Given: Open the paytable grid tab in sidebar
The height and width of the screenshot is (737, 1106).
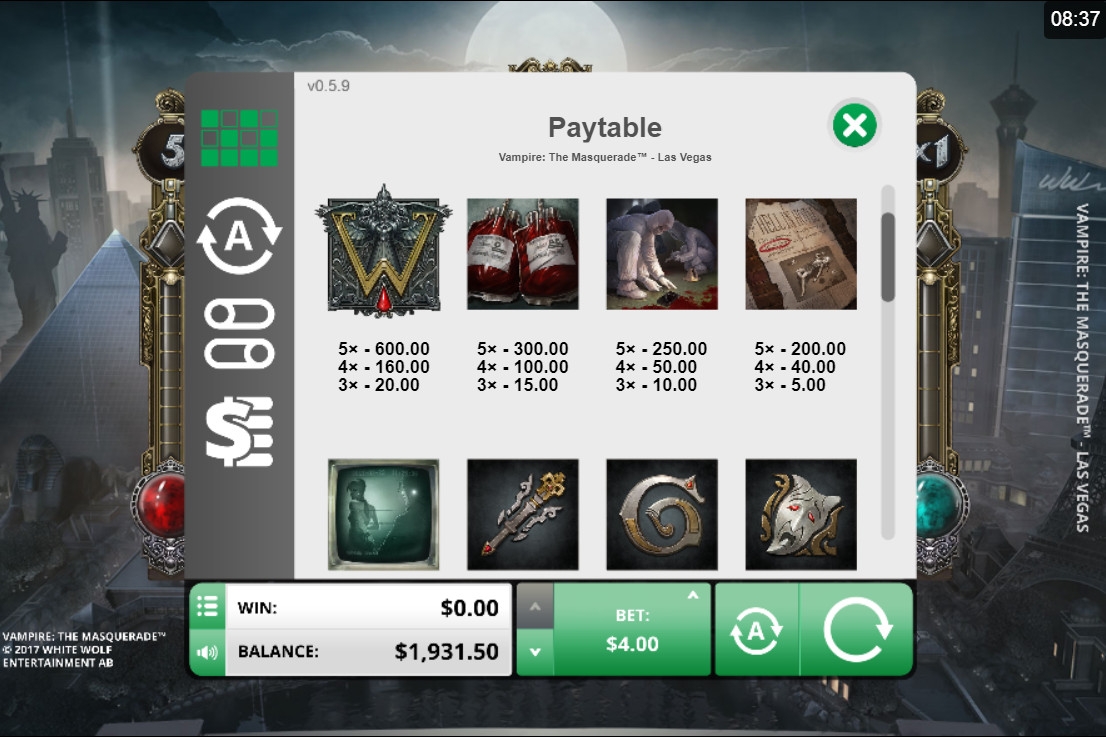Looking at the screenshot, I should click(x=239, y=138).
